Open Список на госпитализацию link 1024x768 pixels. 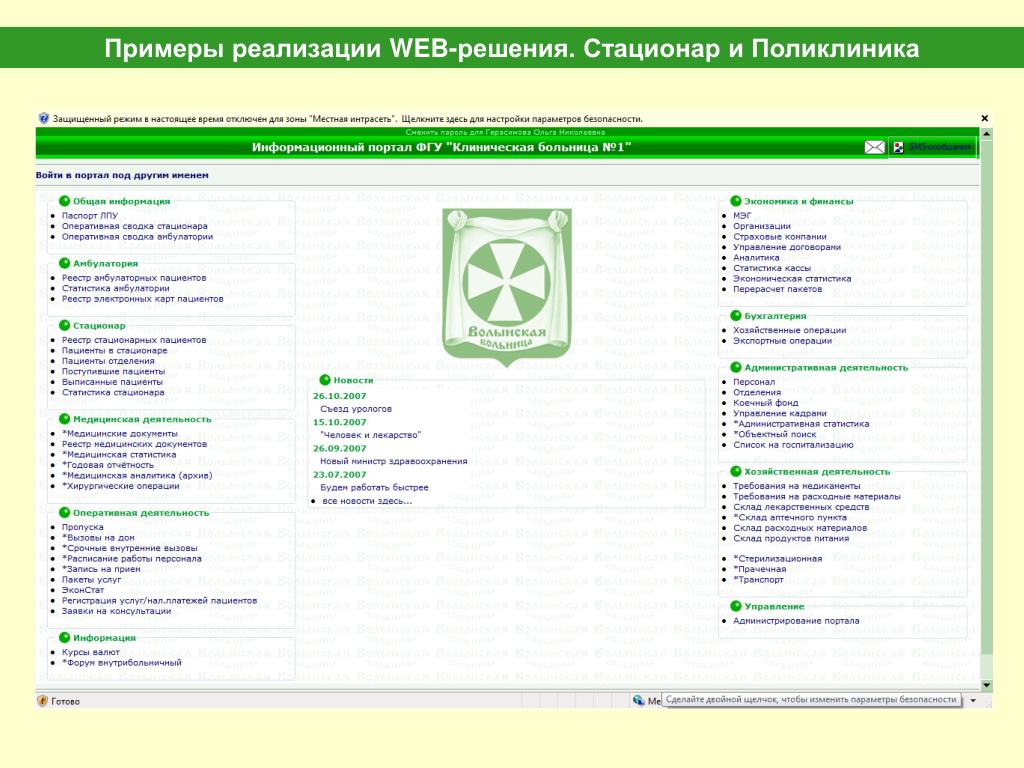click(x=793, y=445)
